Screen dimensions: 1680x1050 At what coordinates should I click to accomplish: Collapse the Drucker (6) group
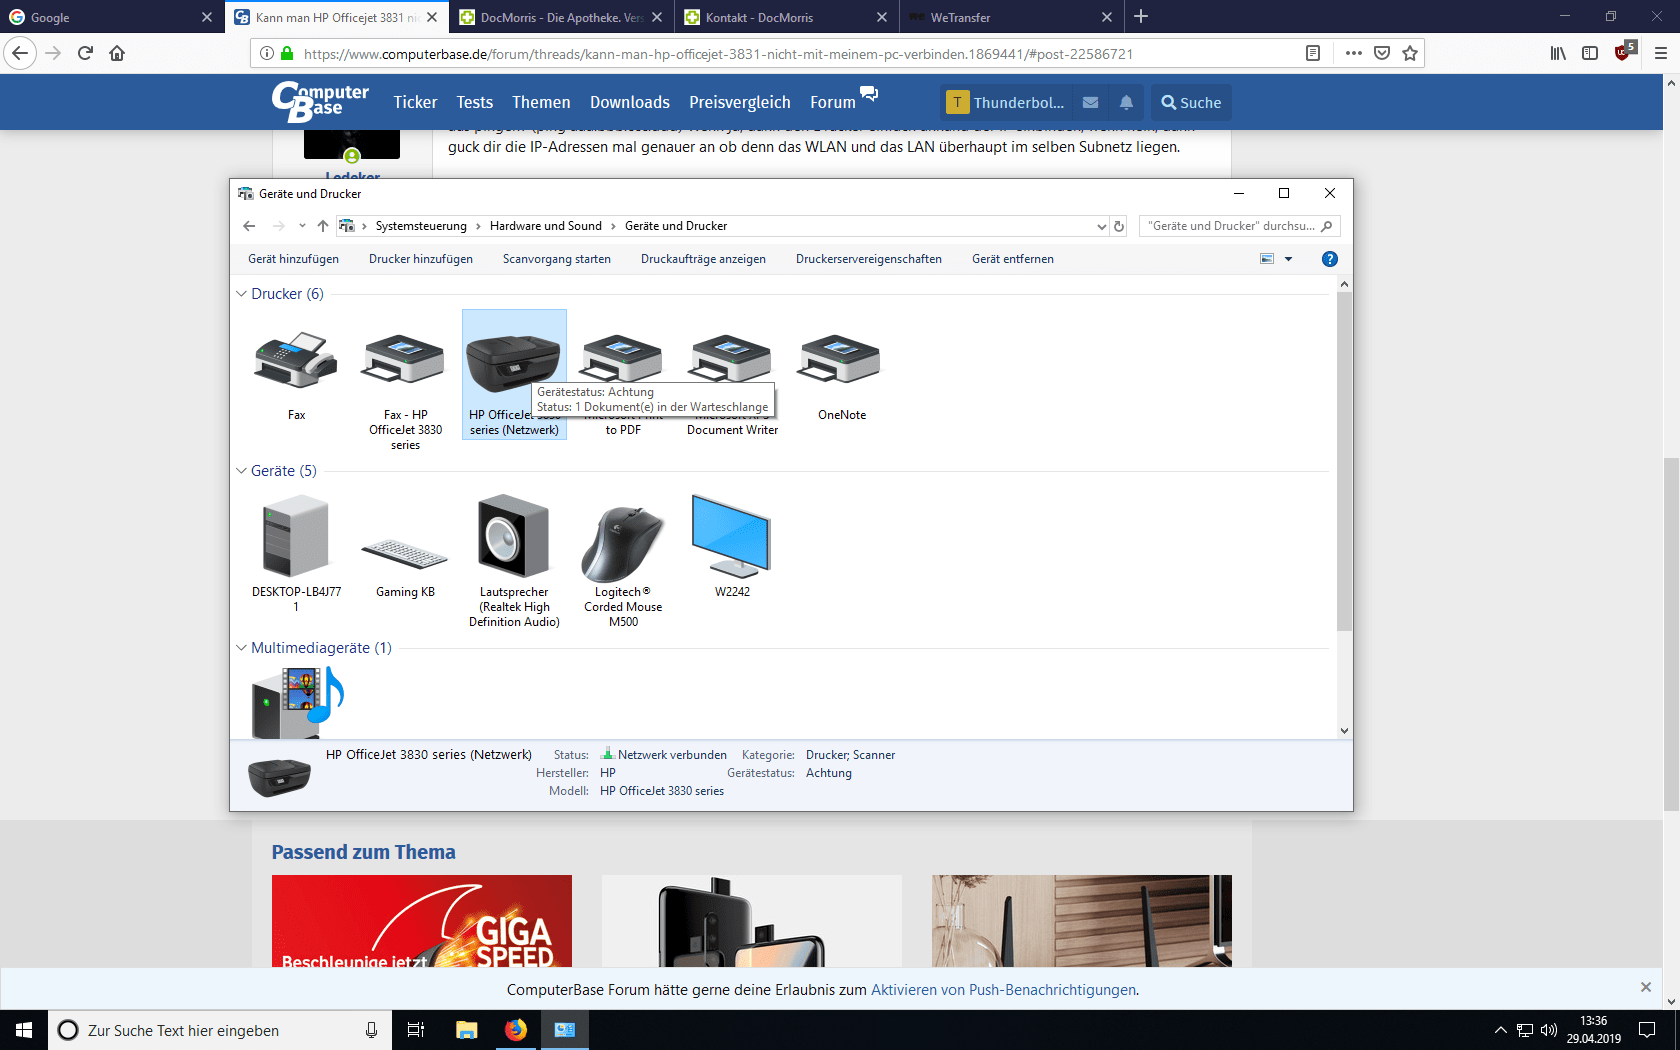pyautogui.click(x=241, y=294)
